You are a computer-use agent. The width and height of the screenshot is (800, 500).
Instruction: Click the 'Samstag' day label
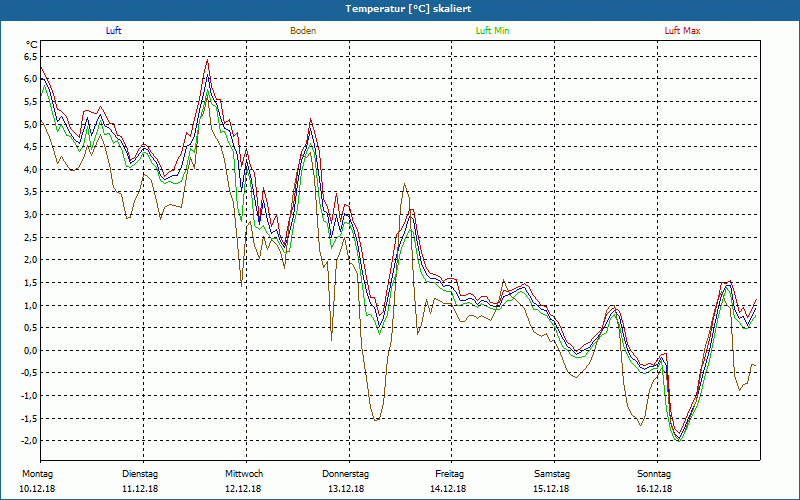click(x=552, y=474)
